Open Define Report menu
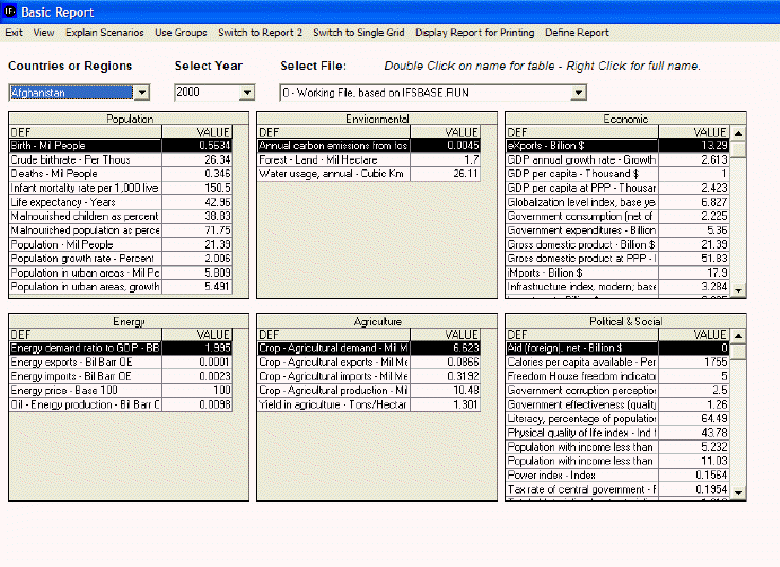The width and height of the screenshot is (780, 567). (x=577, y=33)
